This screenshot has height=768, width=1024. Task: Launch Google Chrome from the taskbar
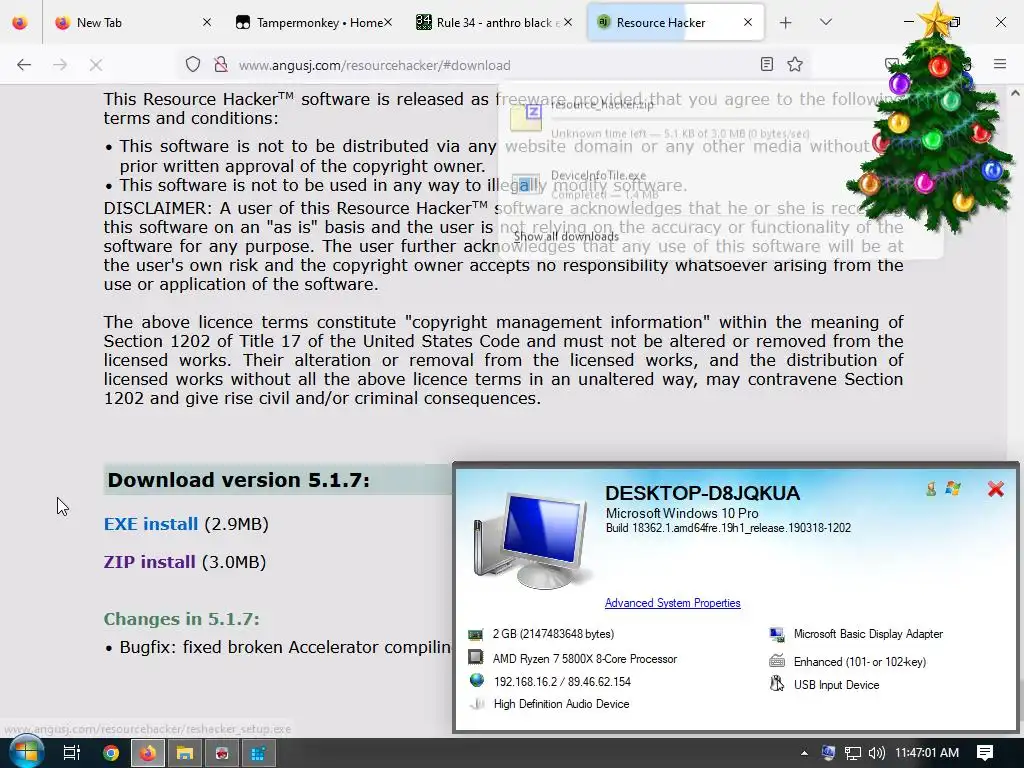[111, 753]
